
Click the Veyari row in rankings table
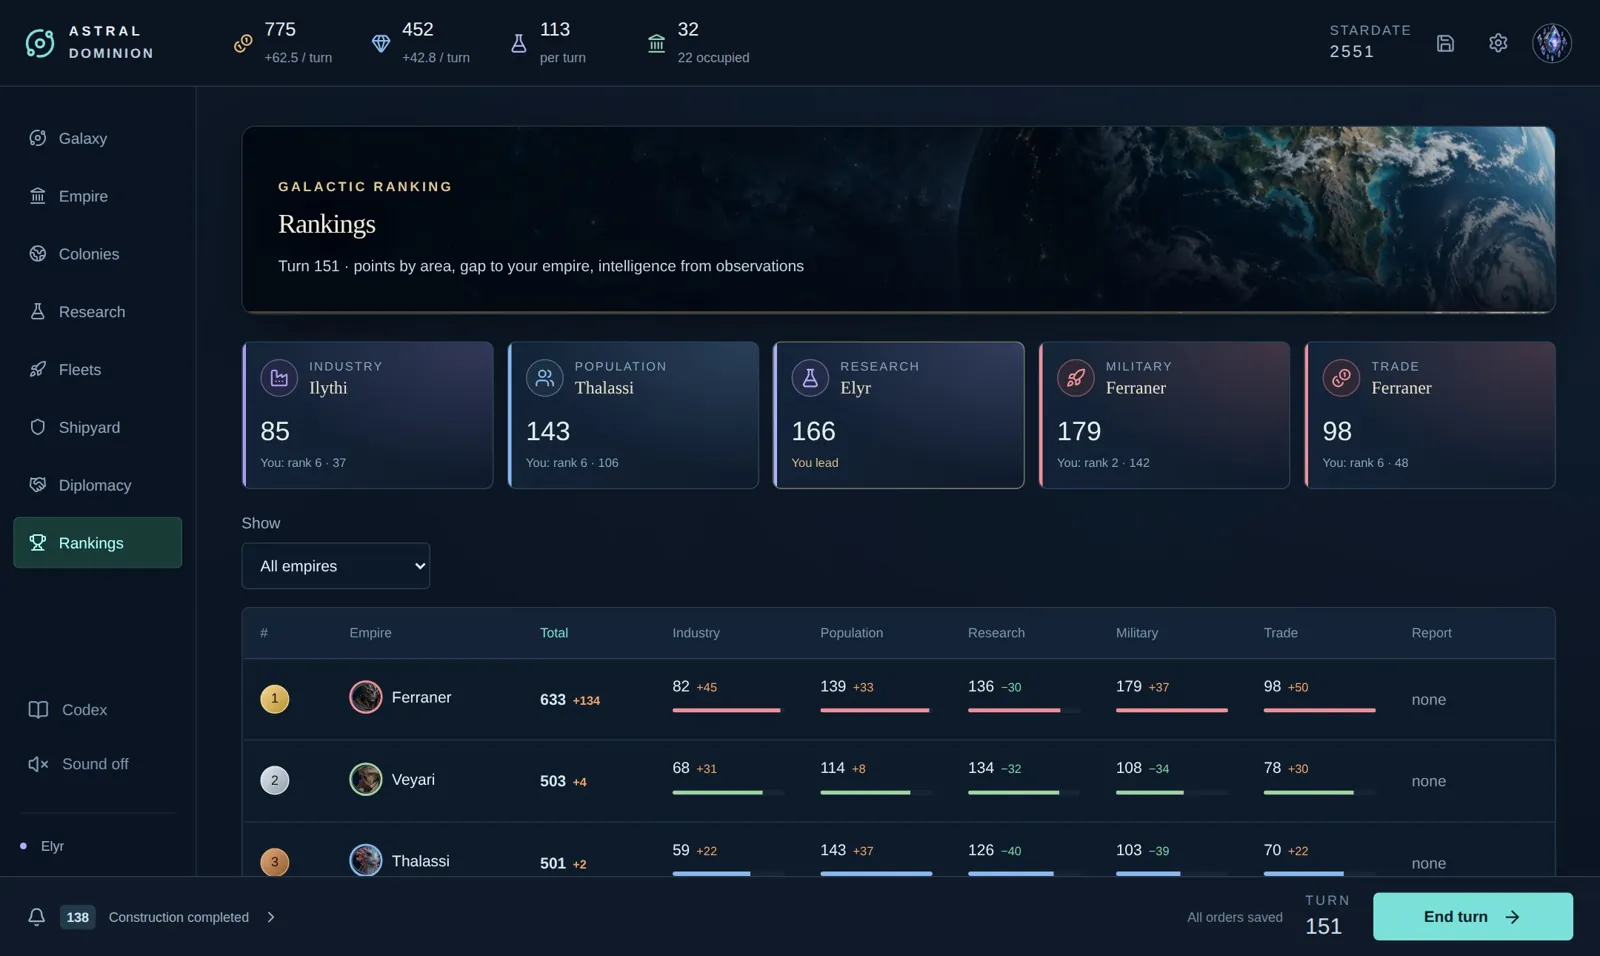(x=898, y=781)
